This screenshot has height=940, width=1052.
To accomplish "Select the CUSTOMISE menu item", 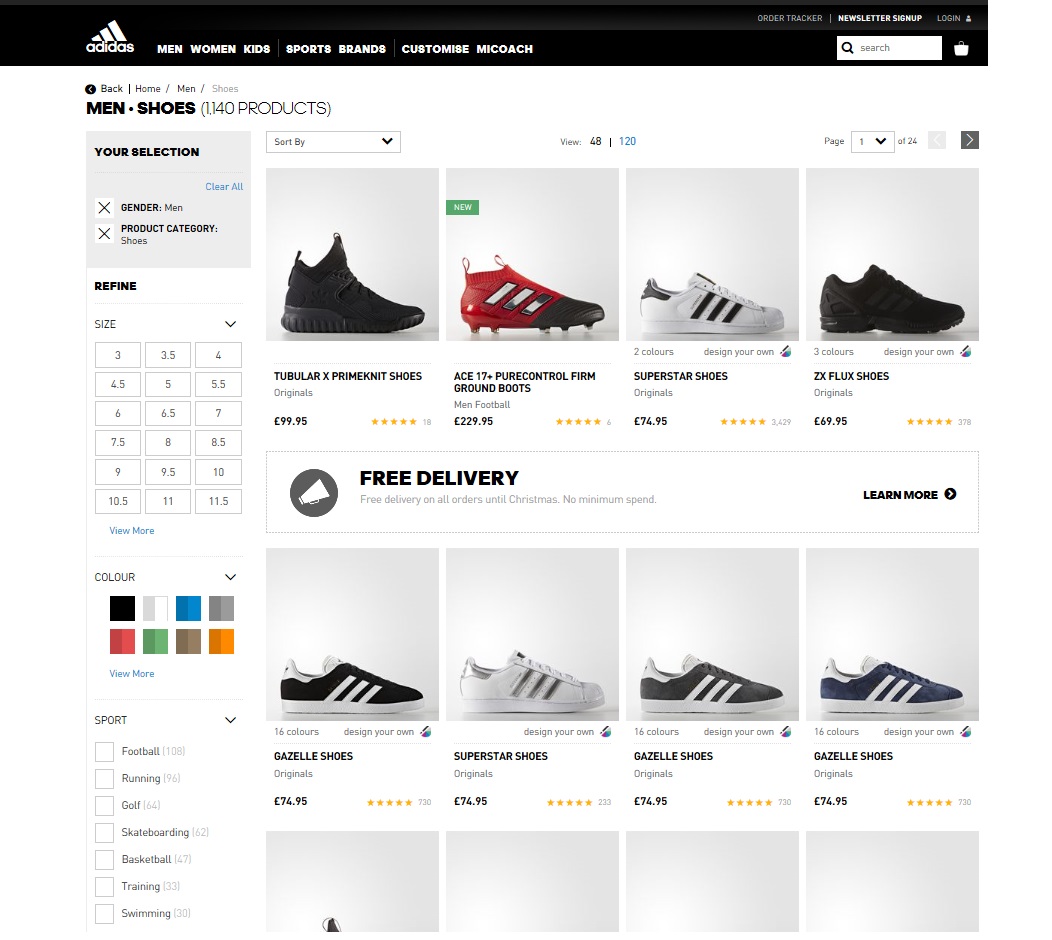I will tap(435, 48).
